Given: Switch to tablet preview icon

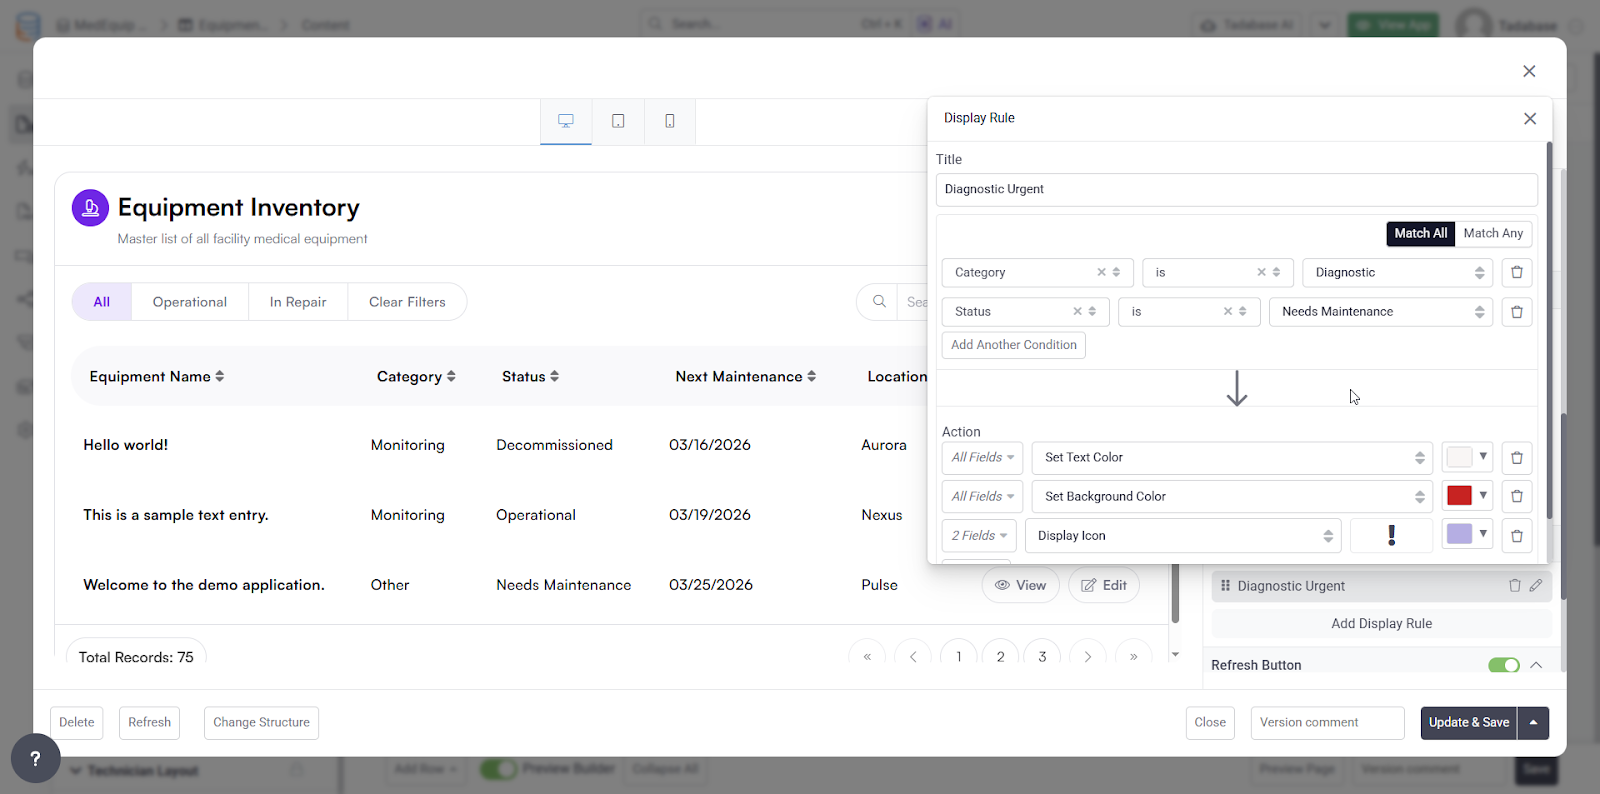Looking at the screenshot, I should tap(618, 121).
